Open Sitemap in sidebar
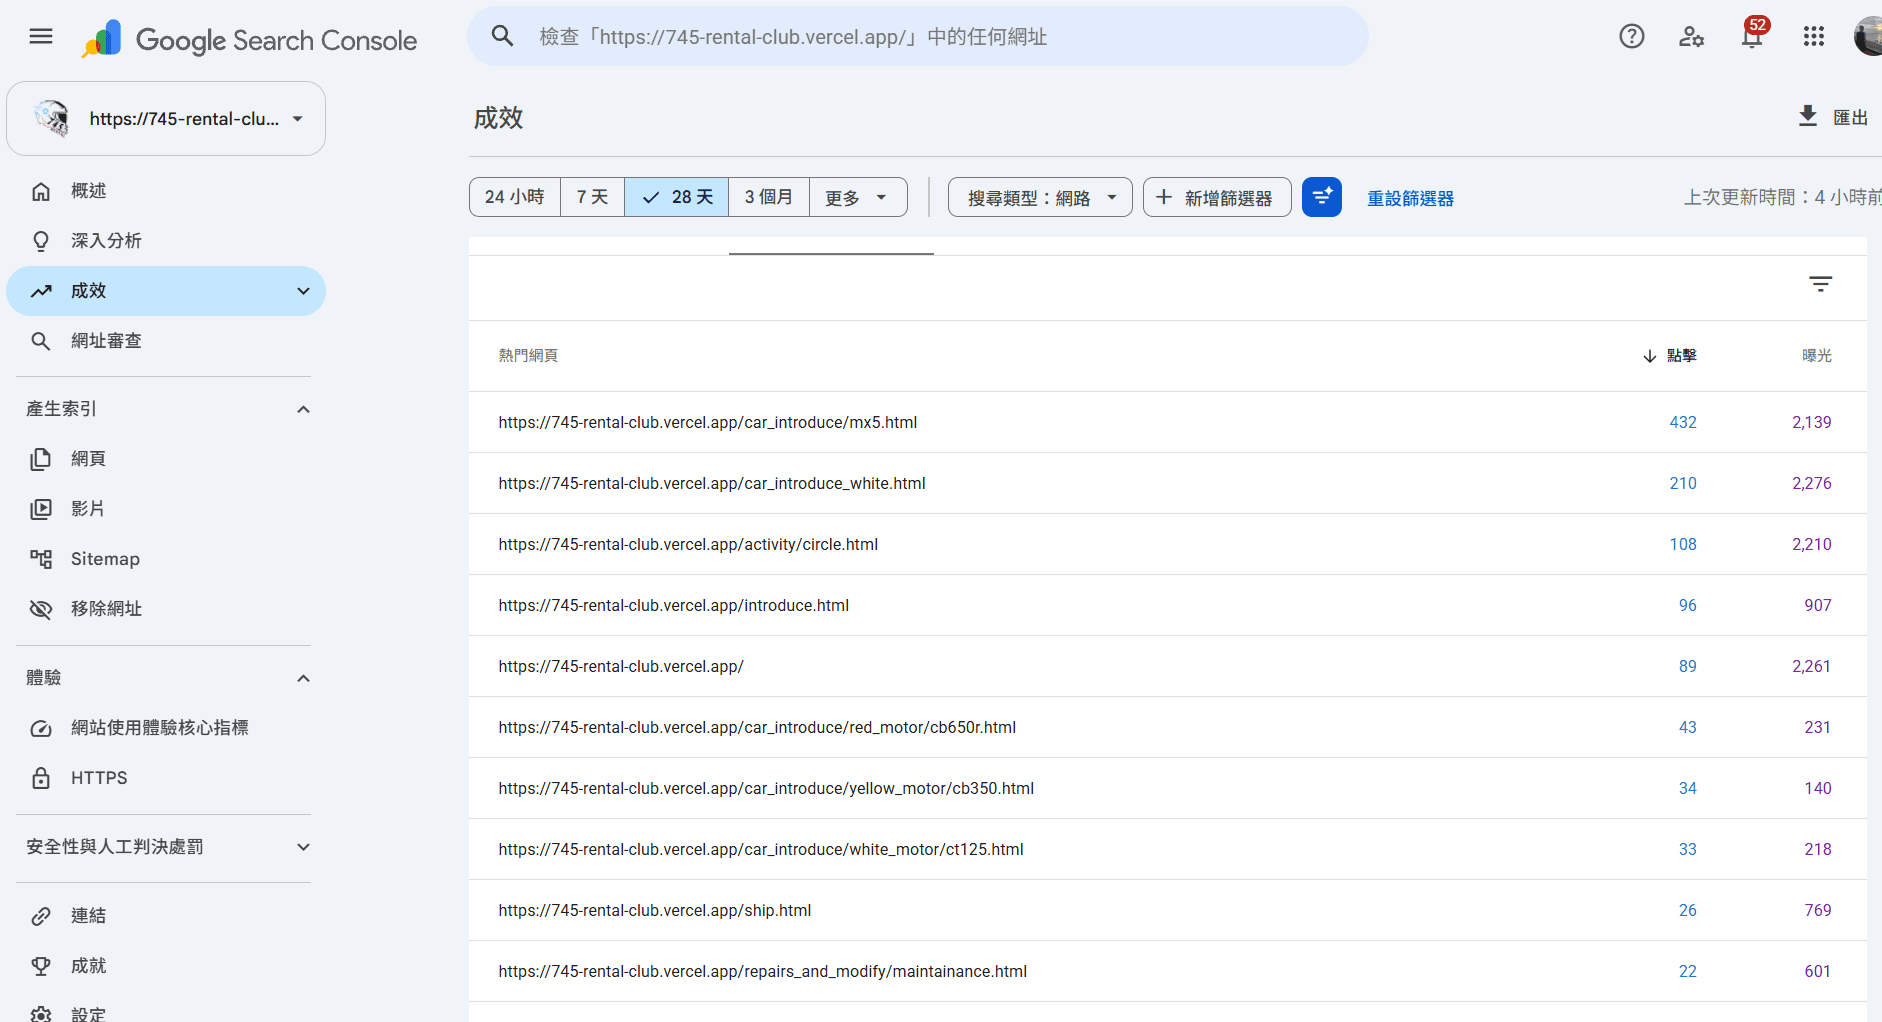Screen dimensions: 1882x1022 (166, 559)
